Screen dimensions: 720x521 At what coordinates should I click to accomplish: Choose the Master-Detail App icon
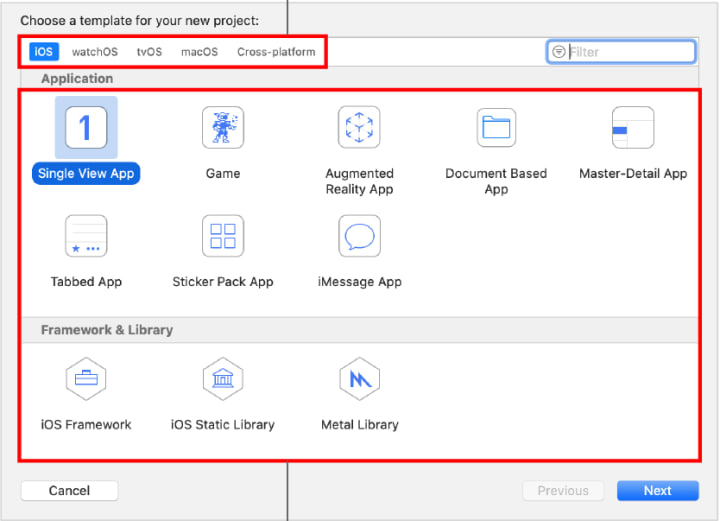coord(633,128)
